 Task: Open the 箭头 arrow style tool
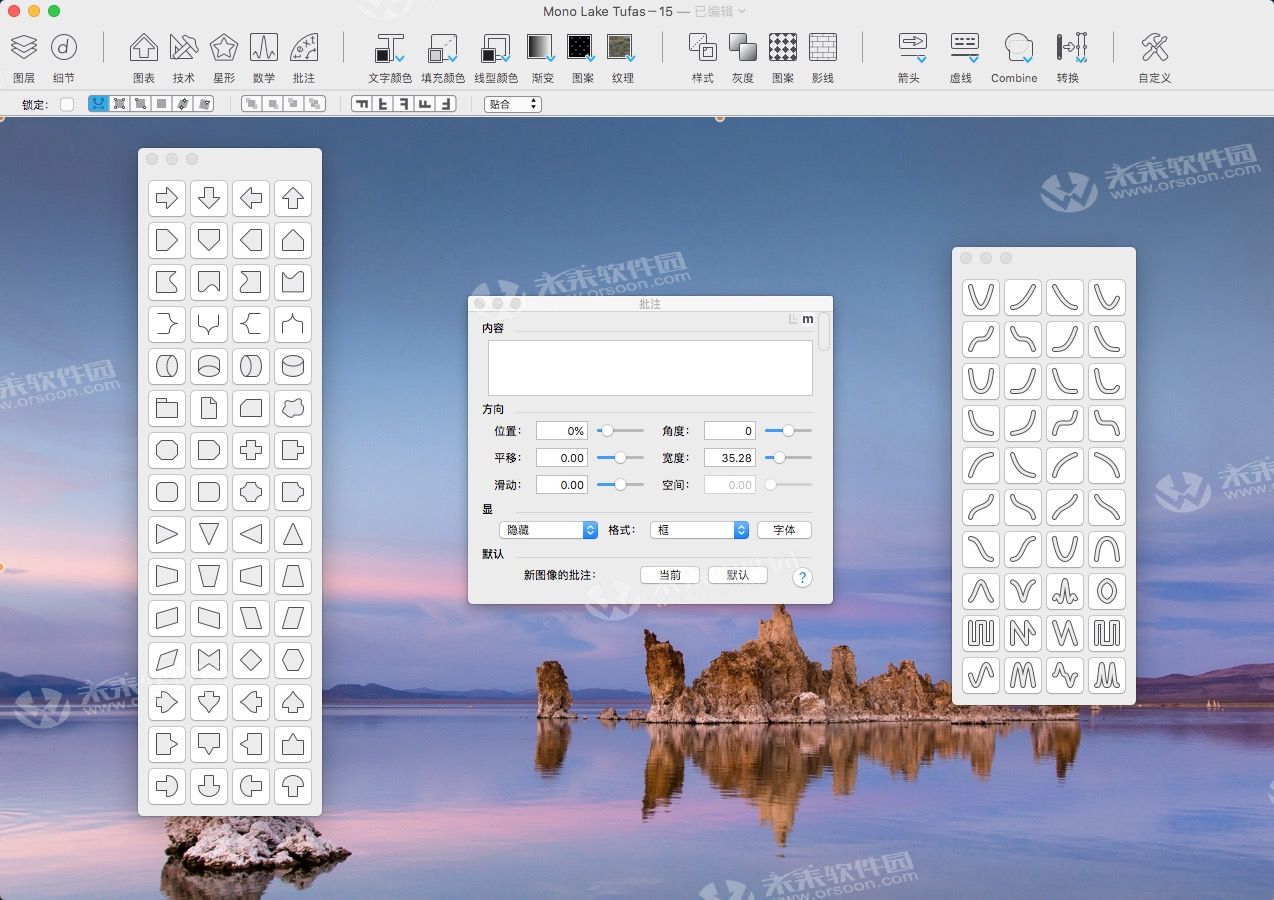912,47
